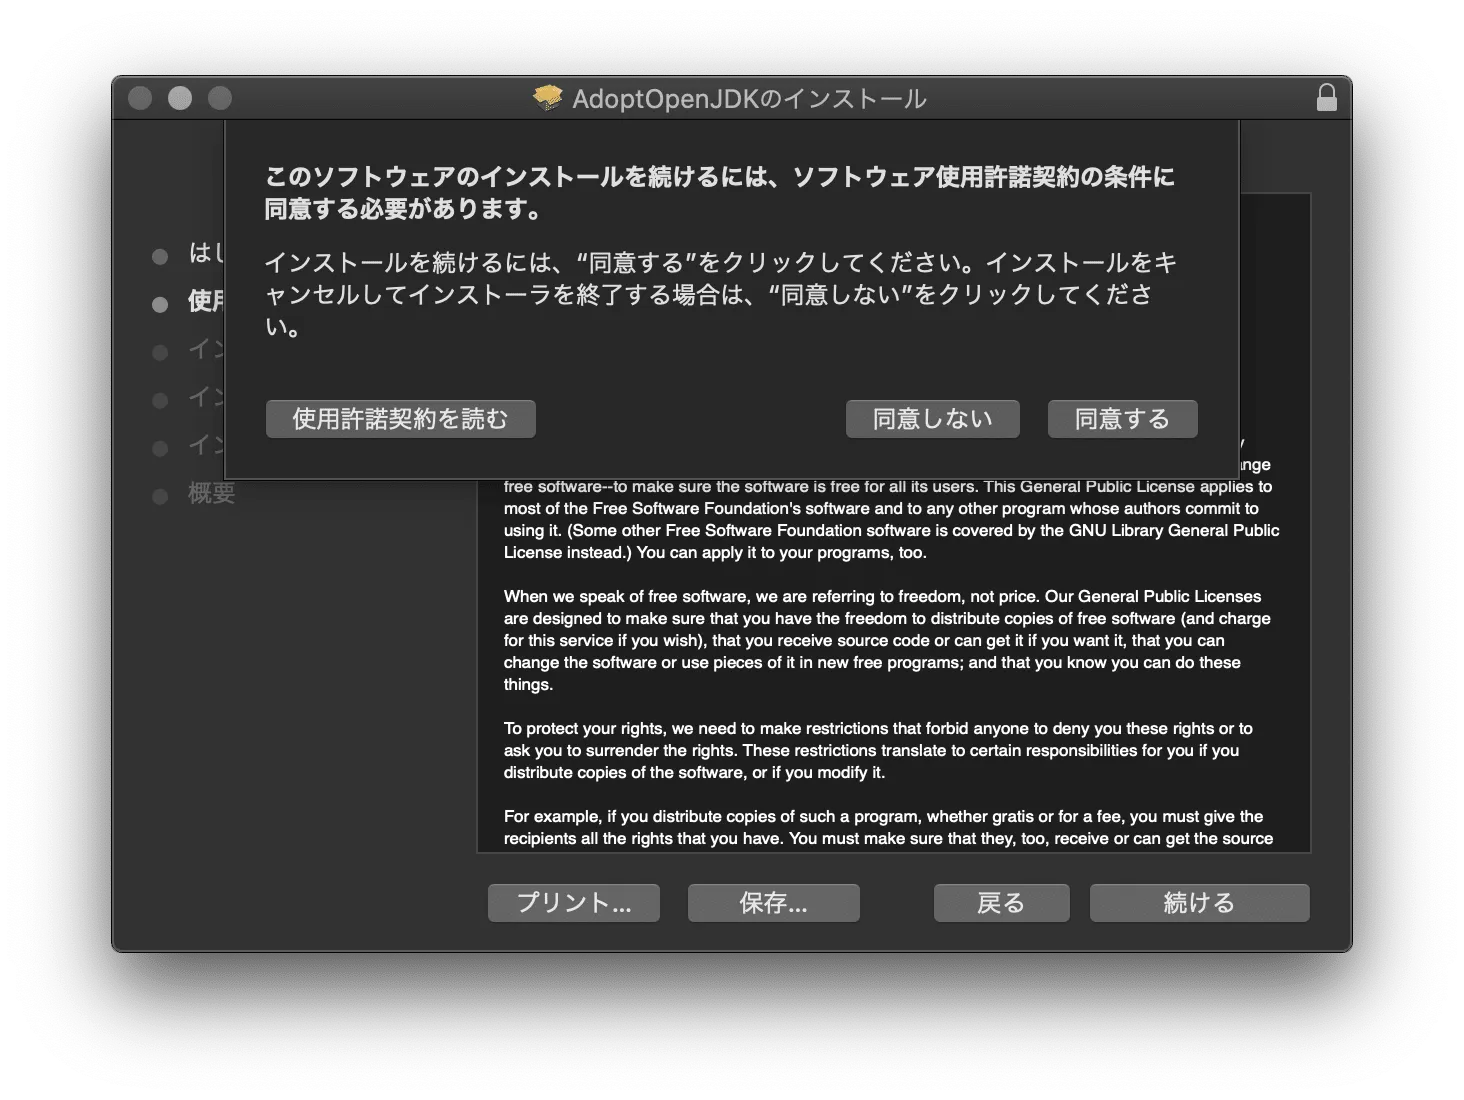This screenshot has height=1100, width=1464.
Task: Go back with the 戻る button
Action: pos(1001,903)
